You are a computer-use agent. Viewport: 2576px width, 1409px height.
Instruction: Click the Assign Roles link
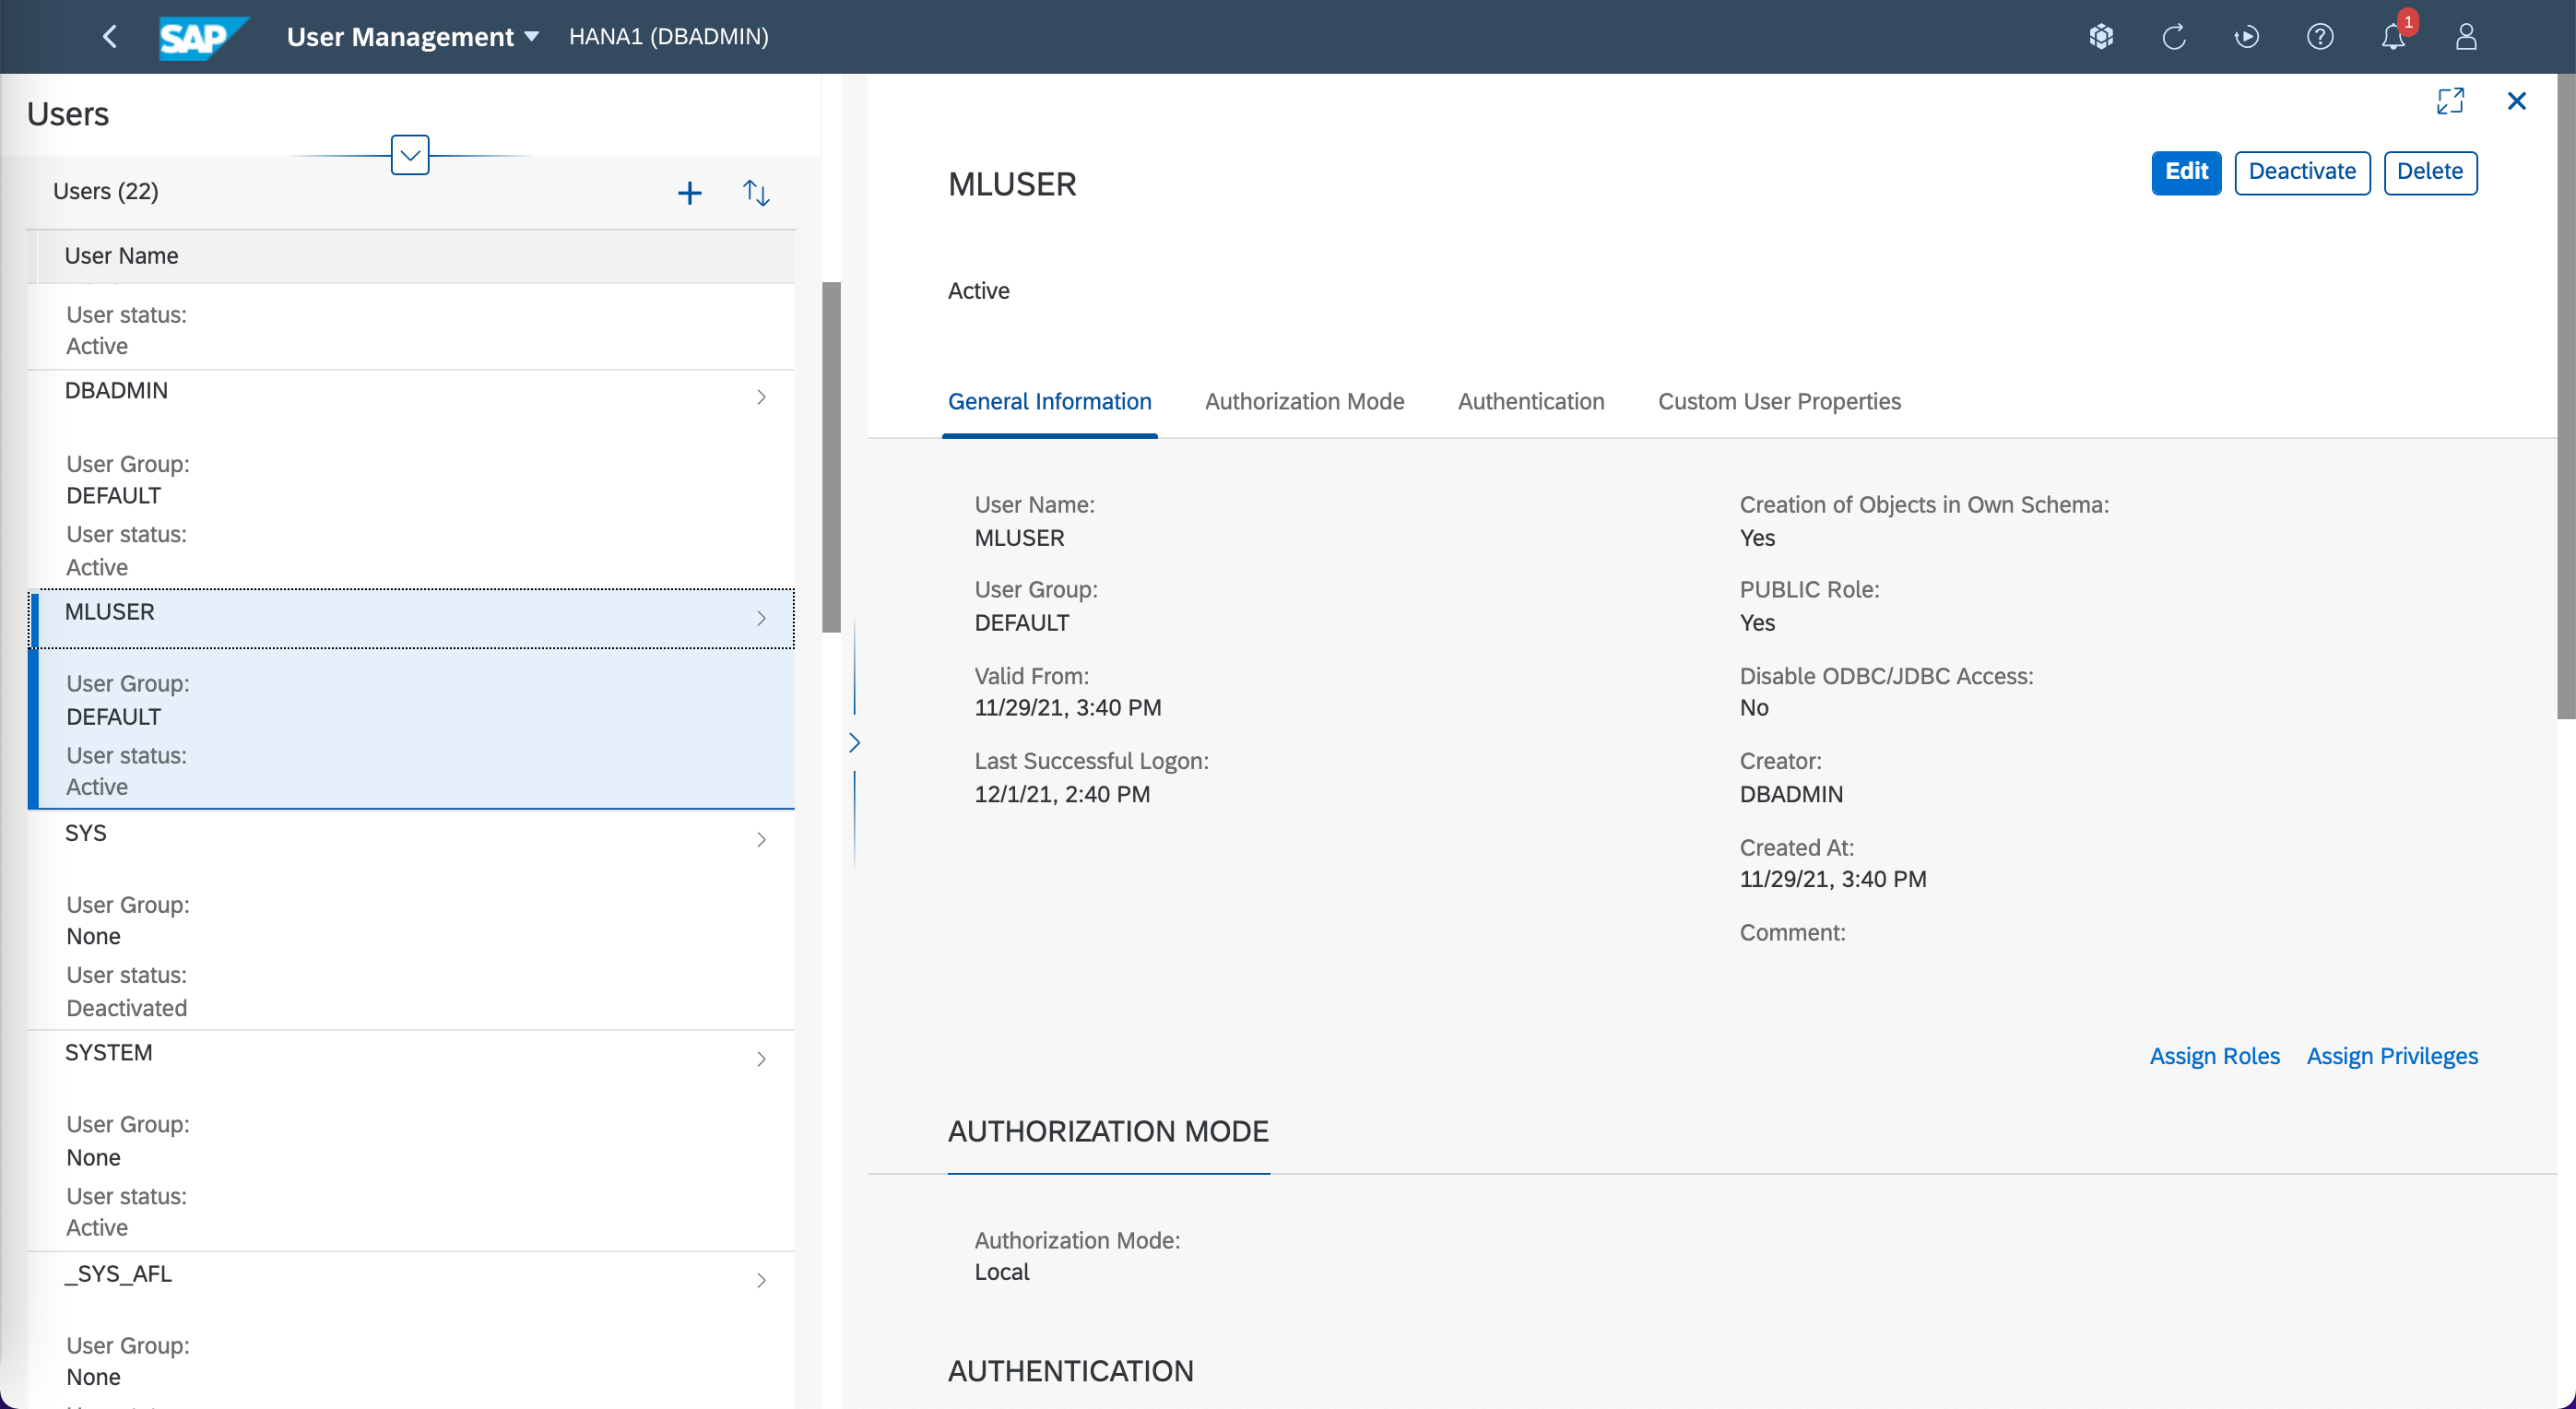[x=2214, y=1056]
